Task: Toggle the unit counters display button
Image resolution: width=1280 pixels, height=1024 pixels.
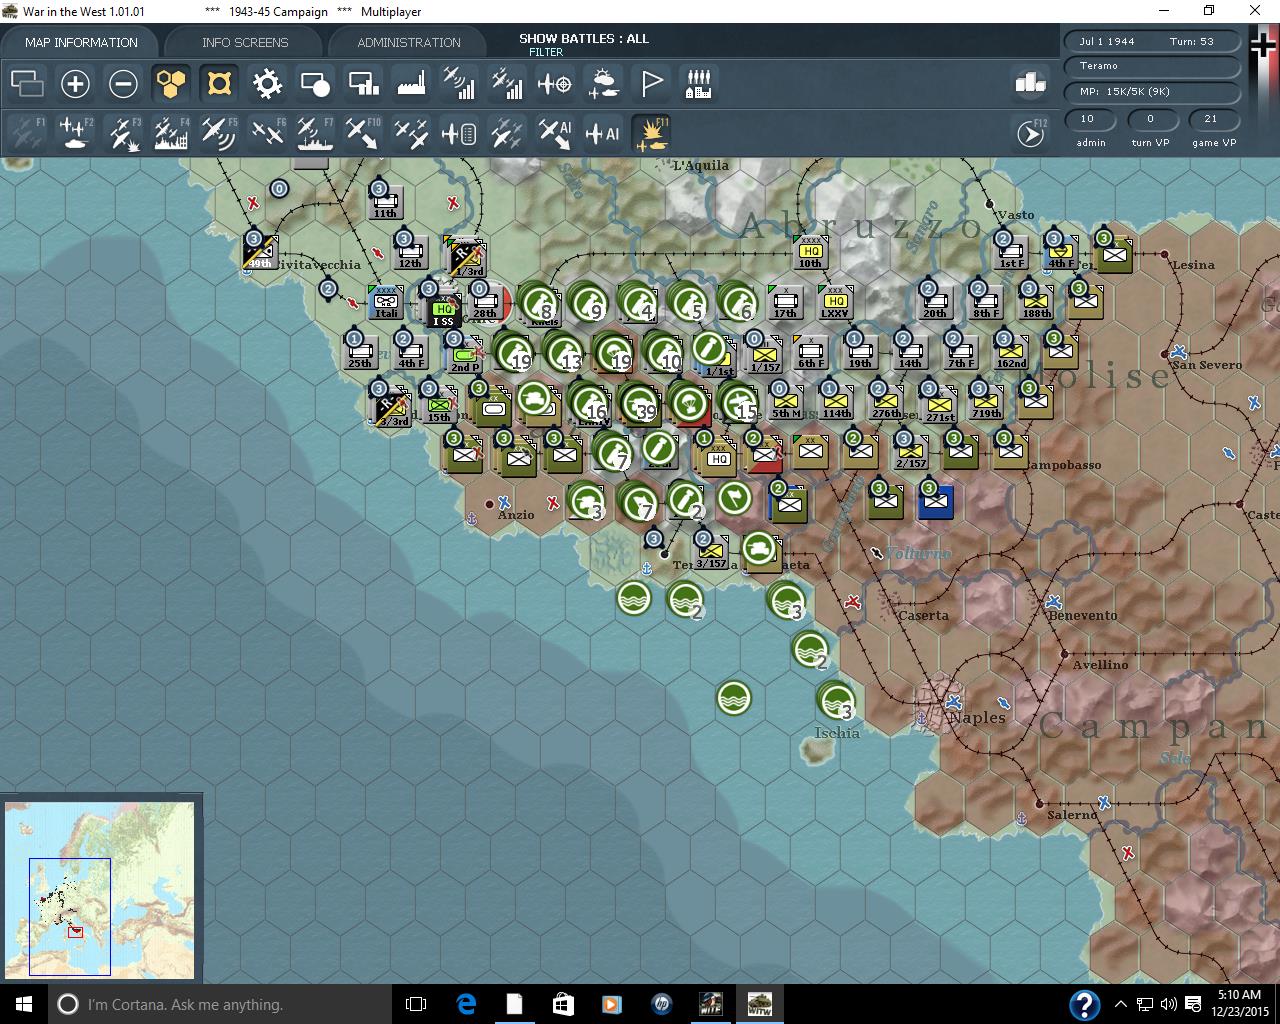Action: [x=219, y=84]
